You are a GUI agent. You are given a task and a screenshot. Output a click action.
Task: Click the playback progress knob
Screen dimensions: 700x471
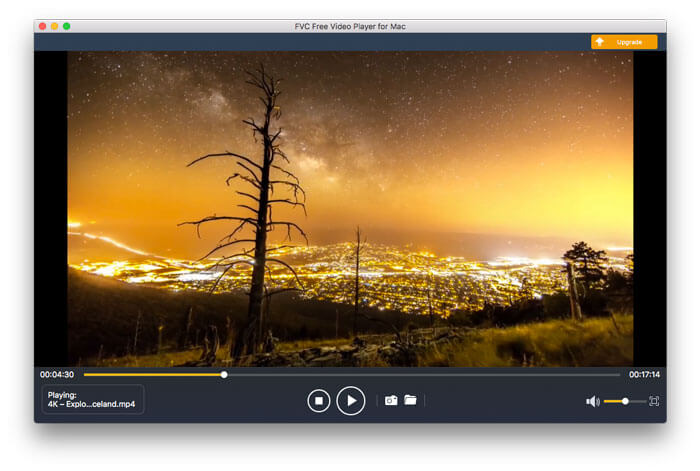coord(224,375)
